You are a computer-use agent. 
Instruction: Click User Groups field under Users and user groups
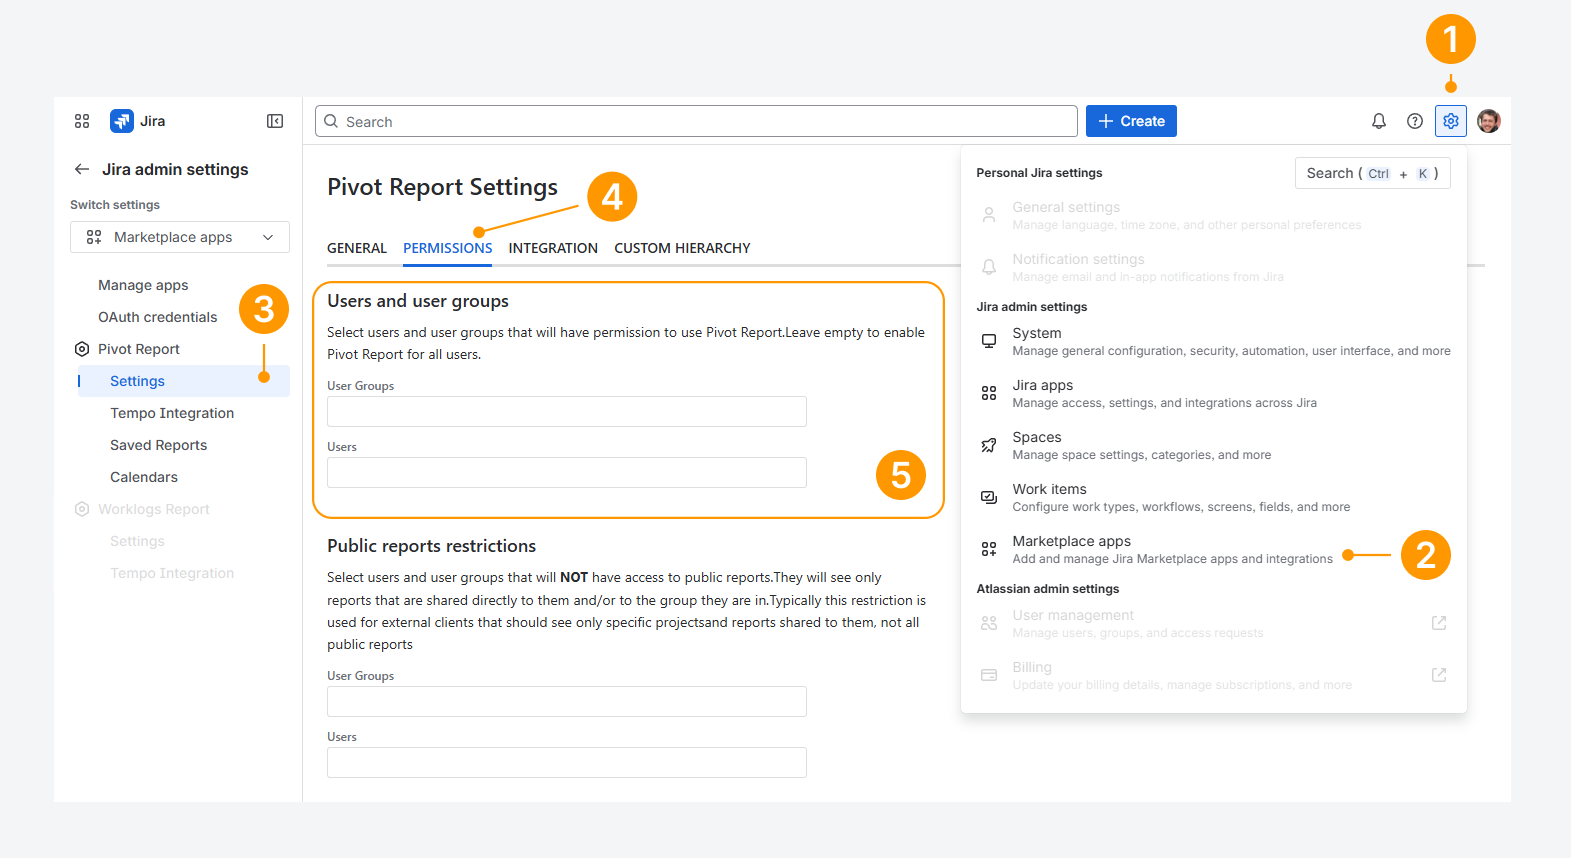pos(567,412)
